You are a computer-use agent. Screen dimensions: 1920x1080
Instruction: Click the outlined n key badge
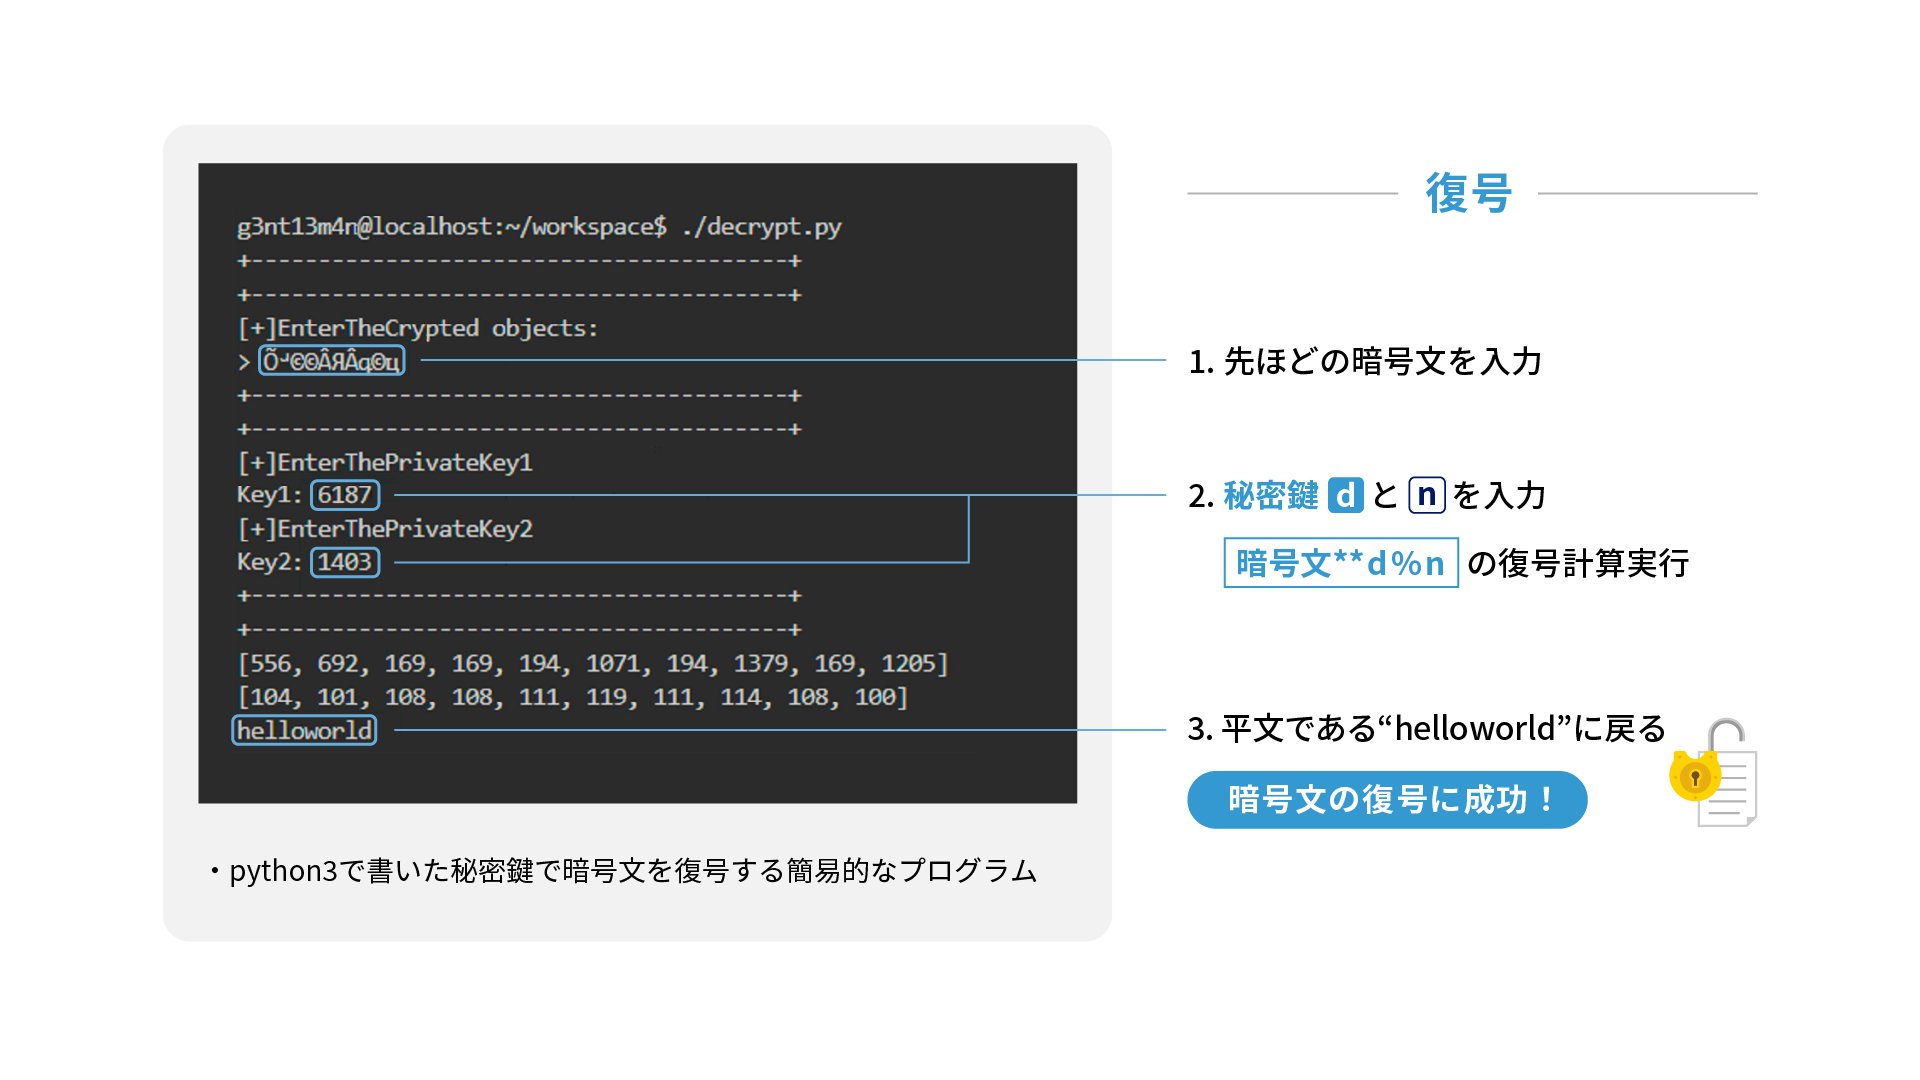coord(1427,495)
